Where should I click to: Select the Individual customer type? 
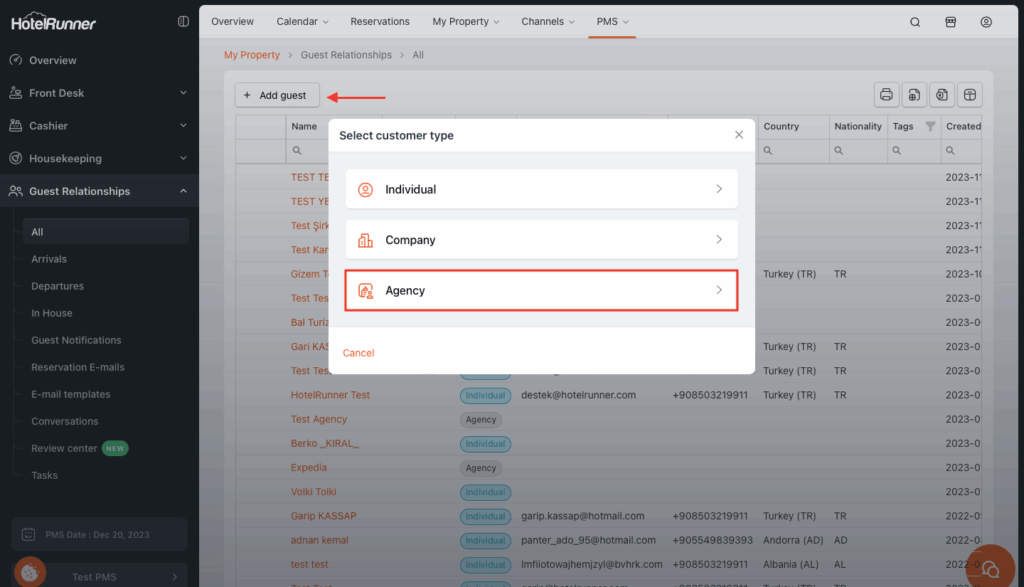click(541, 189)
